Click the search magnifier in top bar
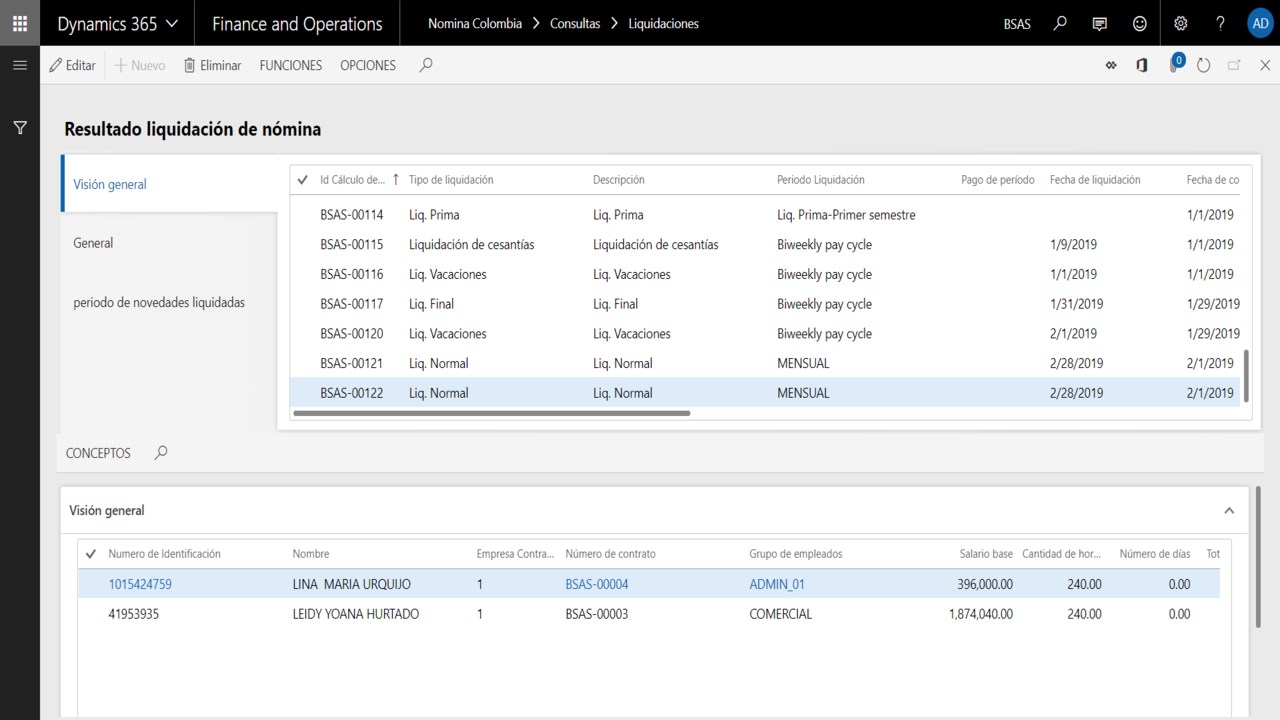The width and height of the screenshot is (1280, 720). point(1060,23)
